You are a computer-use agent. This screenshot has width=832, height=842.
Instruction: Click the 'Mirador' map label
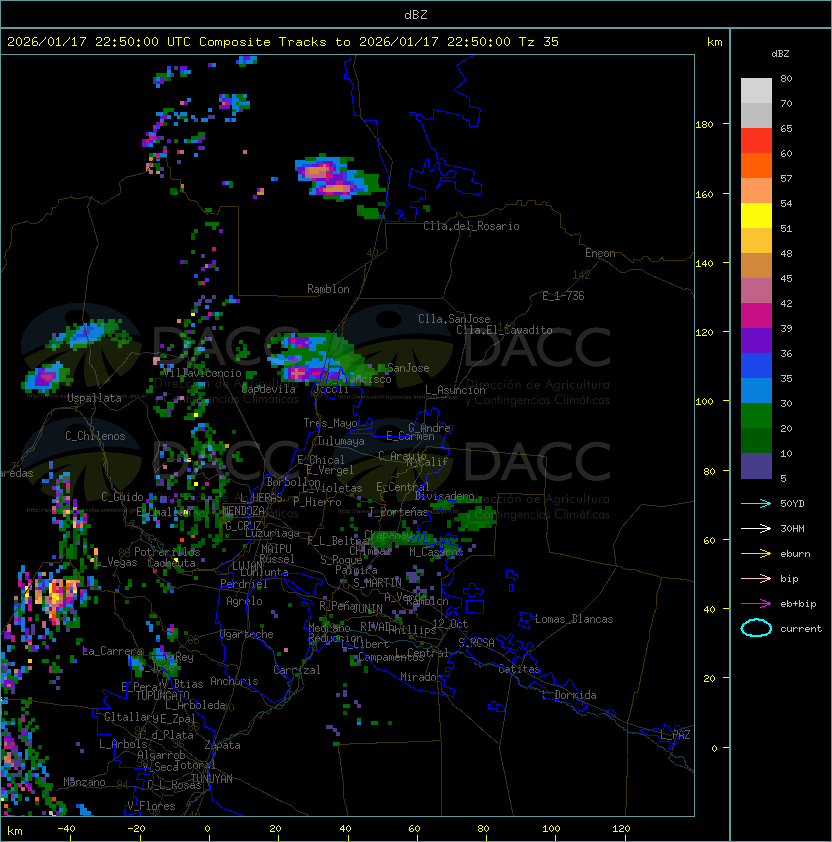[421, 677]
